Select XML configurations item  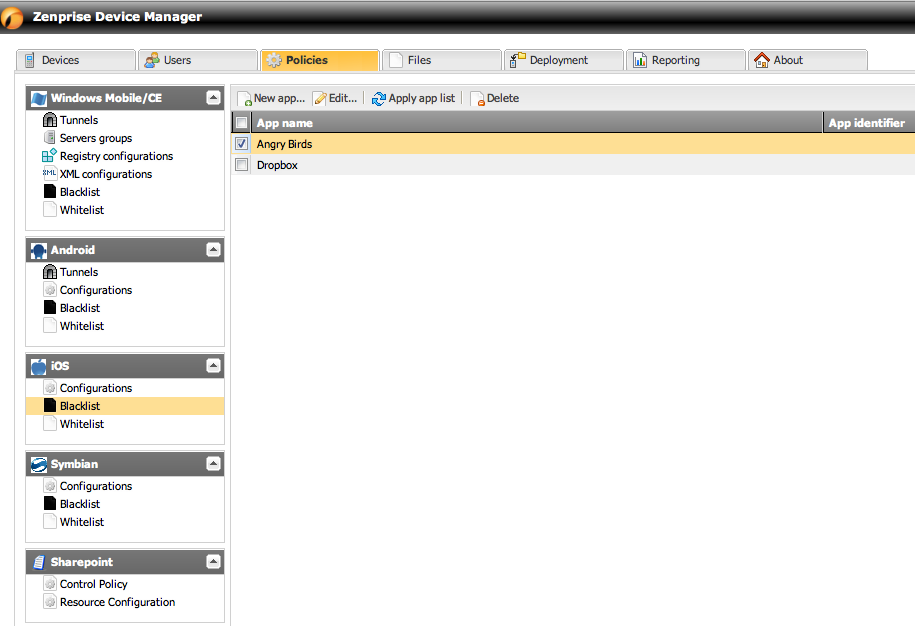coord(105,174)
